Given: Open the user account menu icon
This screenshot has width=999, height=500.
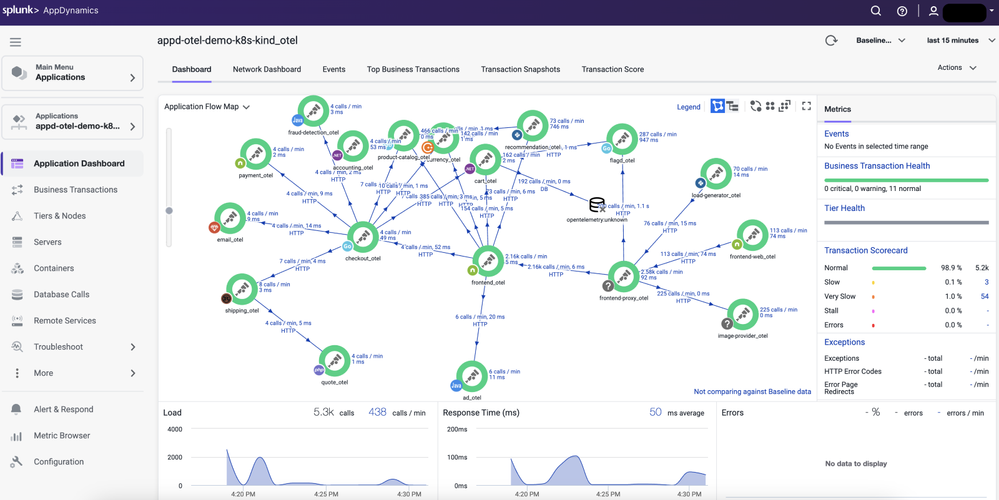Looking at the screenshot, I should point(933,11).
